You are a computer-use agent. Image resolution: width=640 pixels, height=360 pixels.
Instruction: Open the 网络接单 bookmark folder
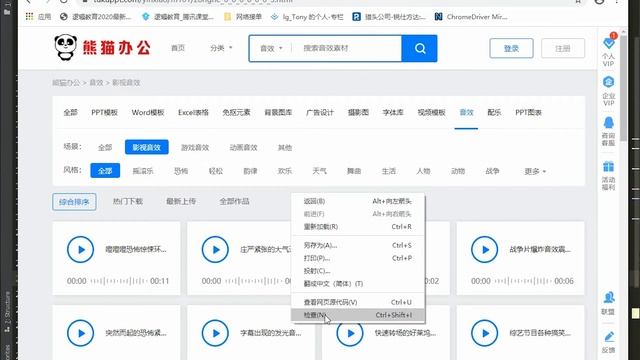[243, 17]
